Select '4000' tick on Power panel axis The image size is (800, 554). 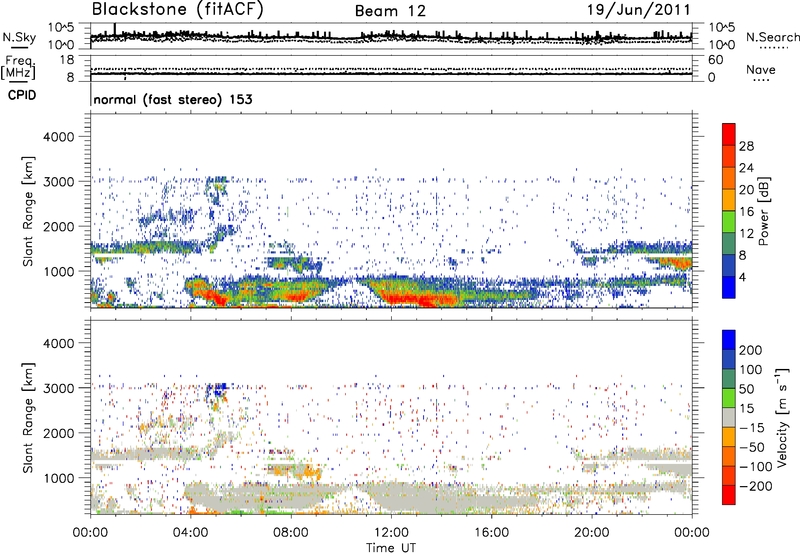click(x=58, y=137)
